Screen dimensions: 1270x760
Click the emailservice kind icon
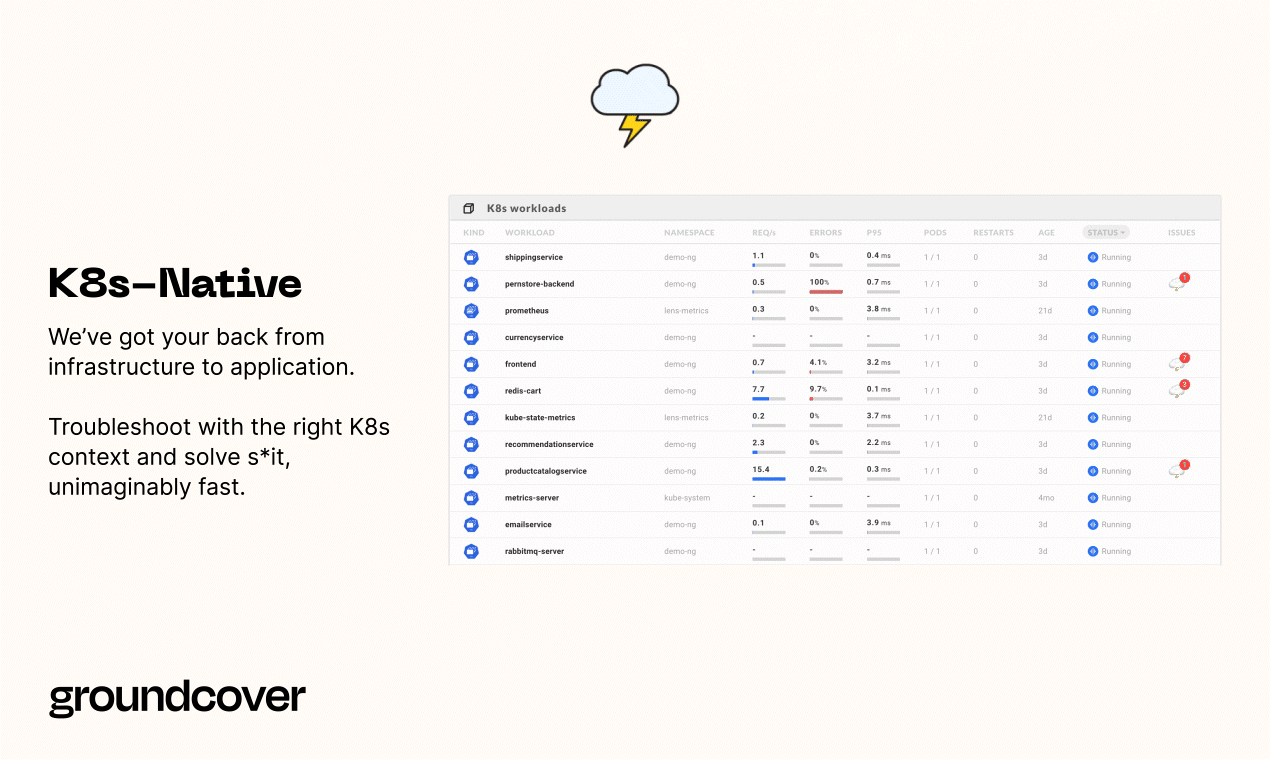pos(471,524)
